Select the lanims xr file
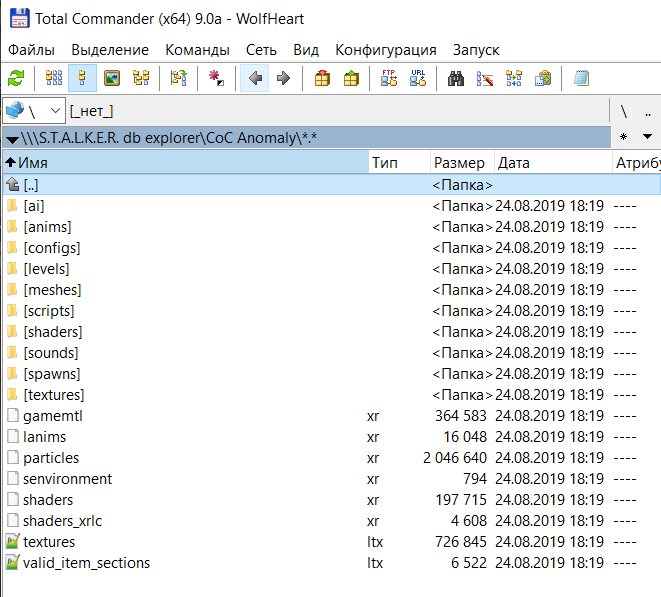Screen dimensions: 661x597 331,437
